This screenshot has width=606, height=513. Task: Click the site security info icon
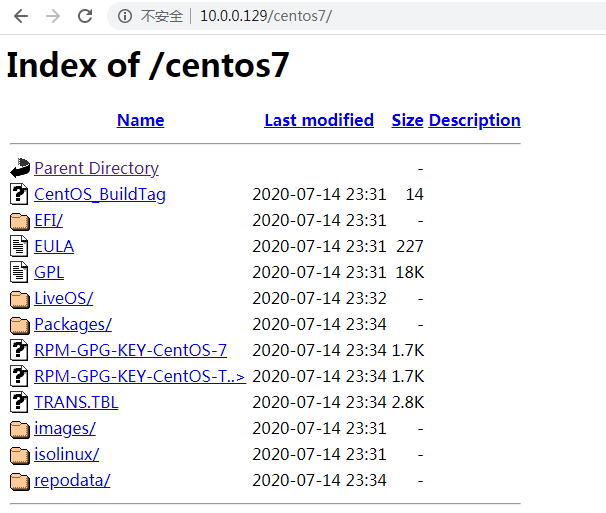click(125, 16)
